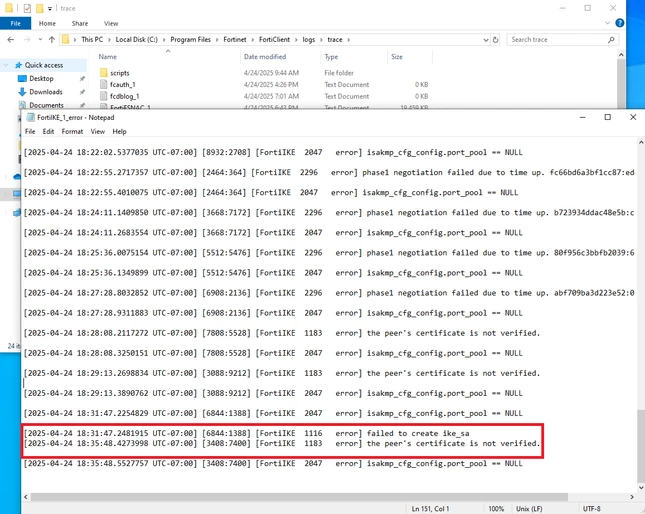Click Notepad horizontal scroll right arrow

tap(632, 497)
